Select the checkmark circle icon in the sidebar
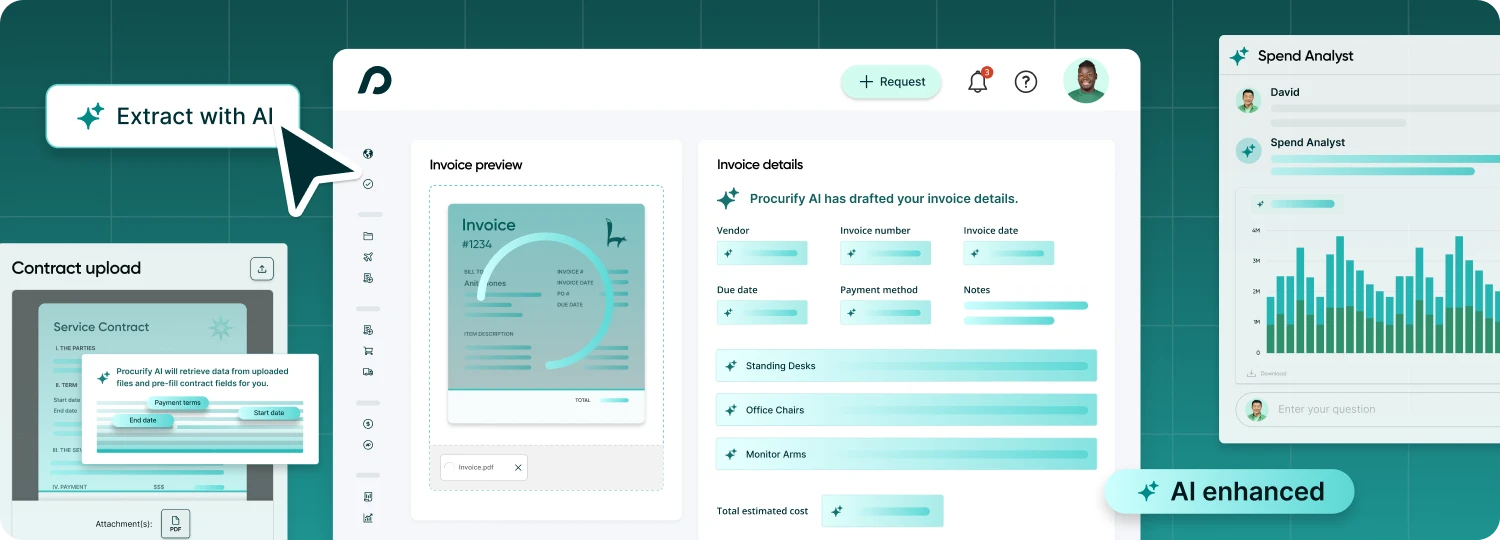This screenshot has height=540, width=1501. (368, 184)
